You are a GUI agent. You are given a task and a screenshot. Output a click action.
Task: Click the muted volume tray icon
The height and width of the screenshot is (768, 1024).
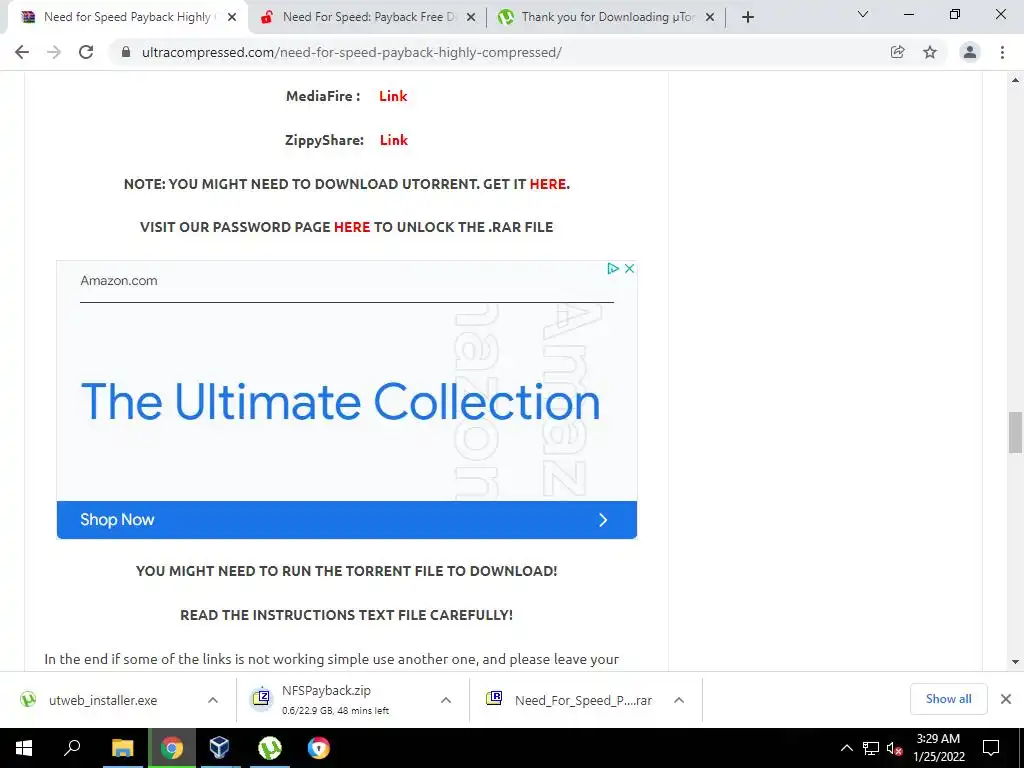pos(895,748)
